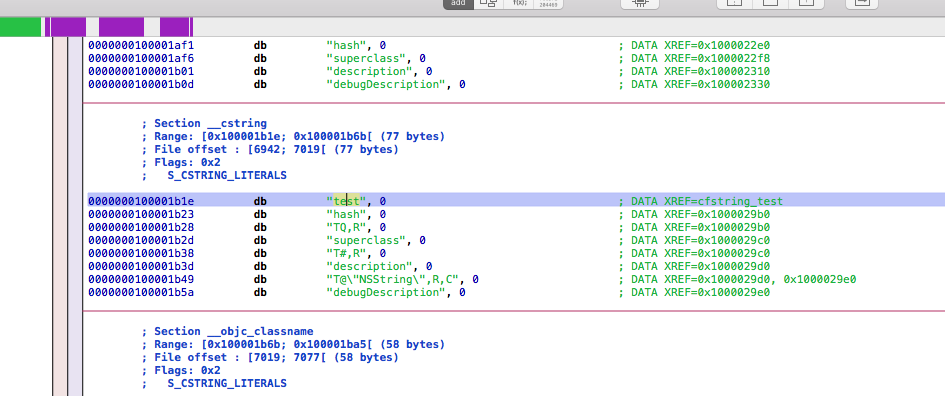Select the "T#,R" string
This screenshot has height=396, width=945.
[347, 253]
